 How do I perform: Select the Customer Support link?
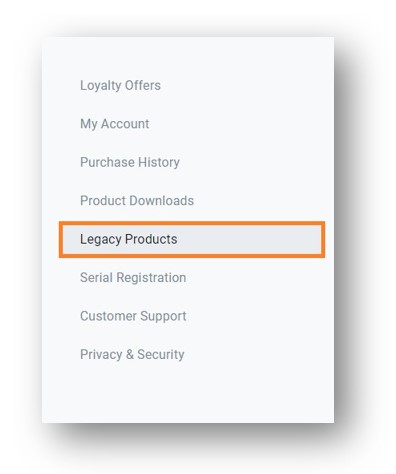[x=133, y=316]
